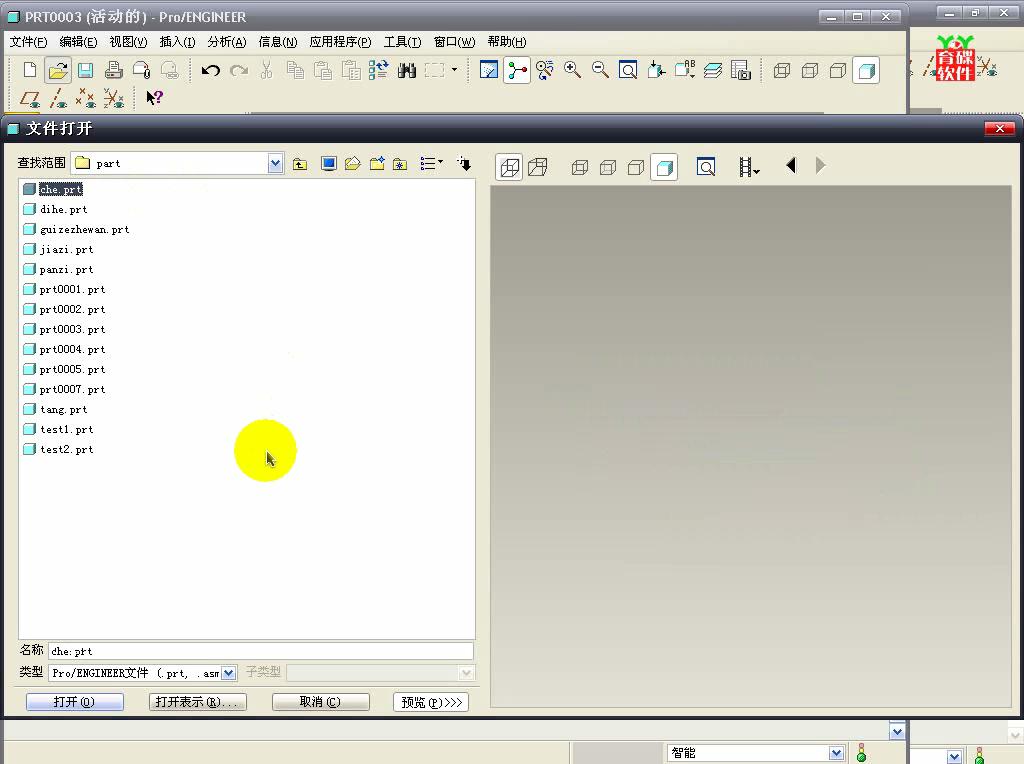Viewport: 1024px width, 764px height.
Task: Click the New file icon in toolbar
Action: click(x=29, y=70)
